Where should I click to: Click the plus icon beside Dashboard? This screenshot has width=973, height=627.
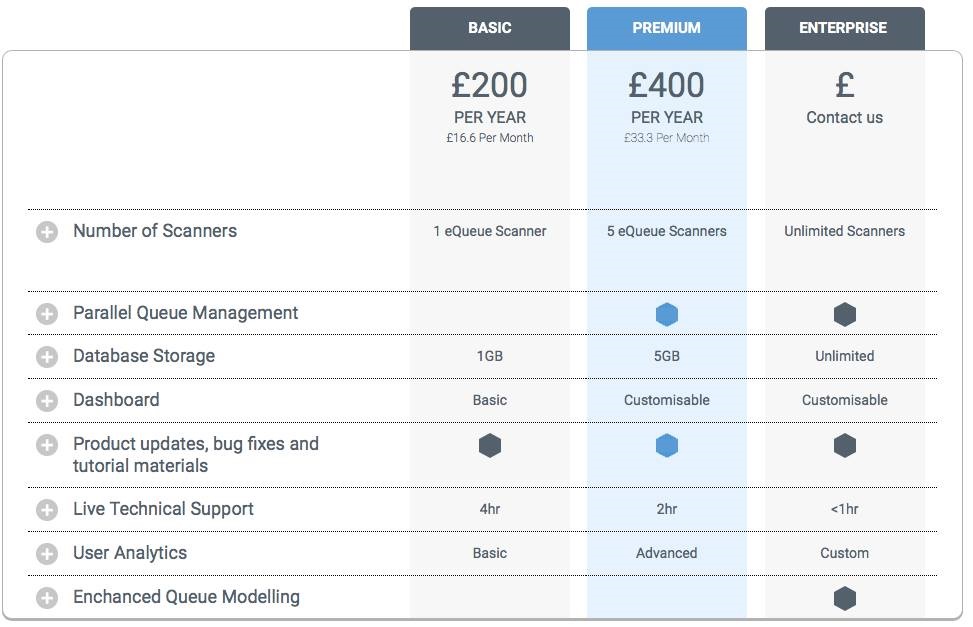tap(47, 401)
